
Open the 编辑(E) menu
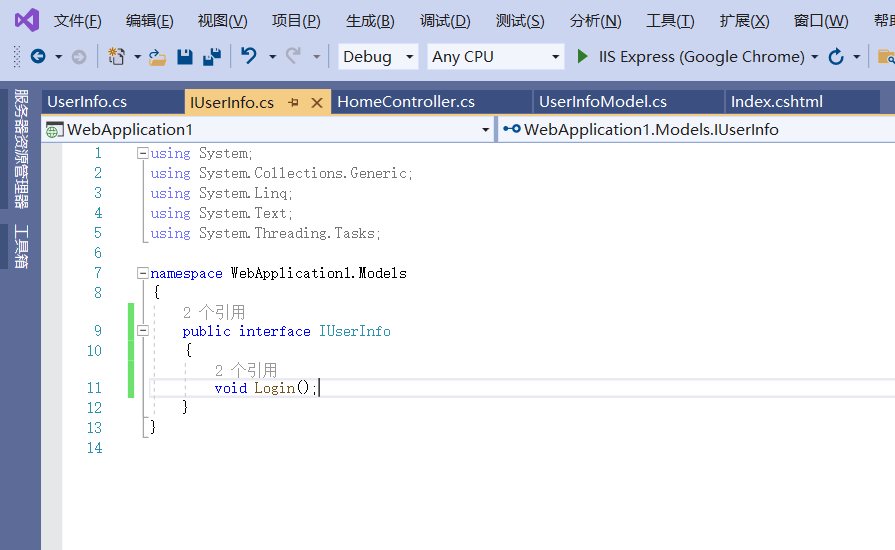click(x=150, y=21)
